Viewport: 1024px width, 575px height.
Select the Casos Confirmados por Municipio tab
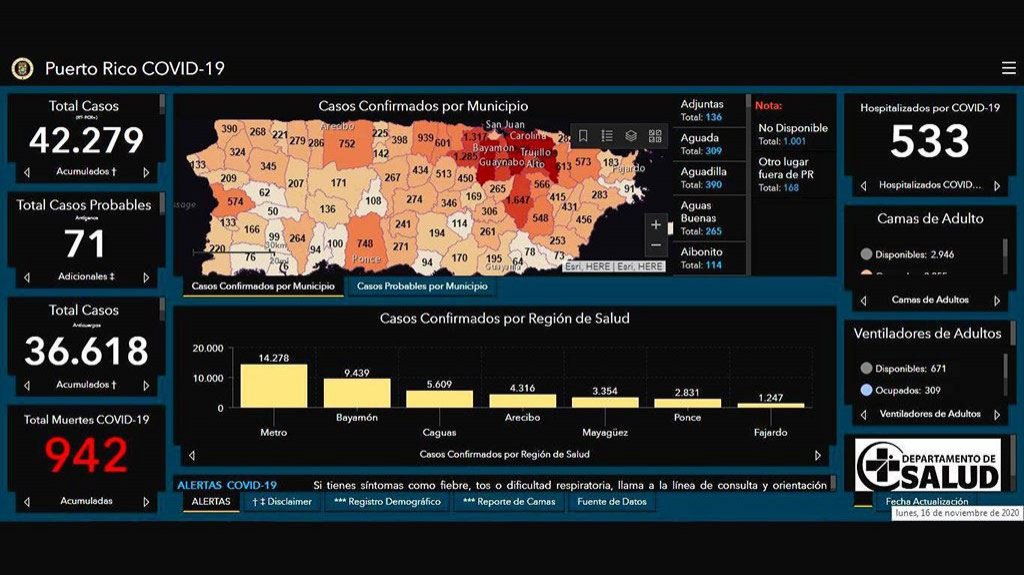click(262, 287)
